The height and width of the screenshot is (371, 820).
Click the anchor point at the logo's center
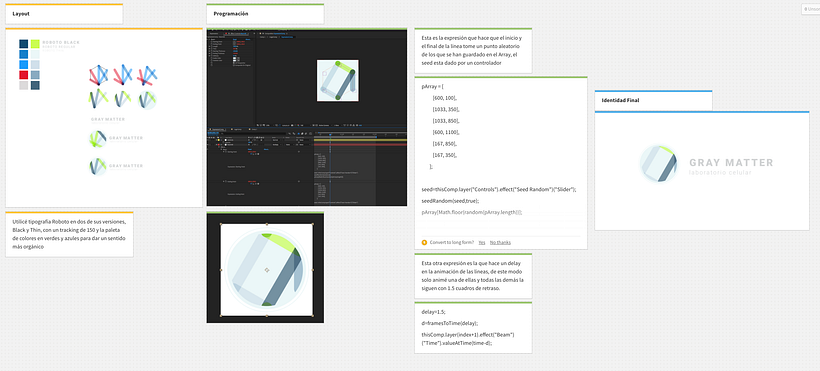[x=267, y=270]
